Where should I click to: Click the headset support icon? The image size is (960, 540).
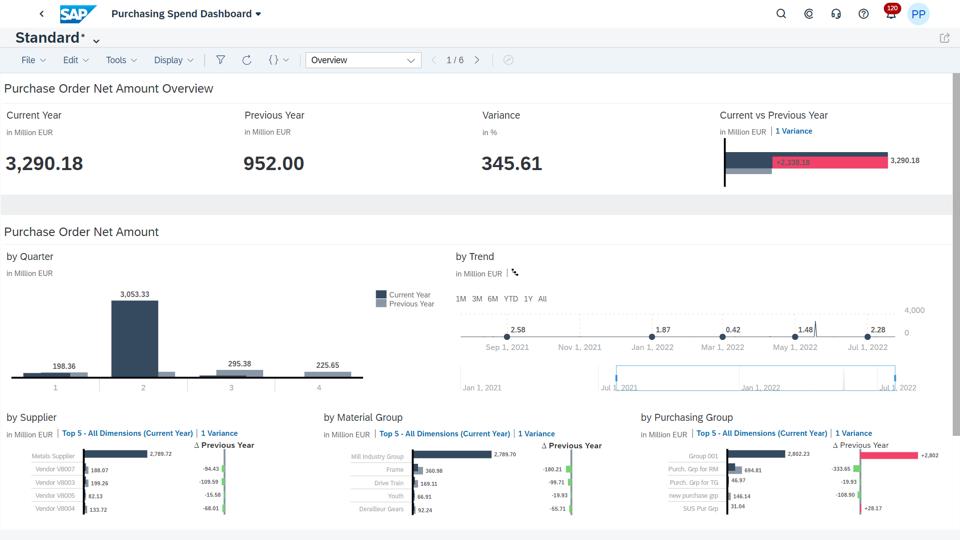836,13
